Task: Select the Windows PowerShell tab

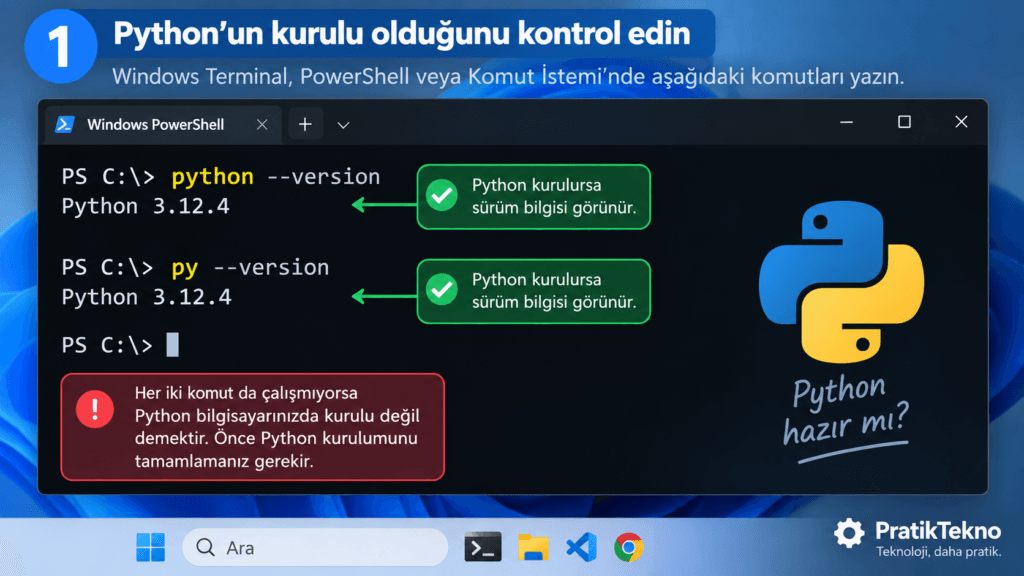Action: (163, 124)
